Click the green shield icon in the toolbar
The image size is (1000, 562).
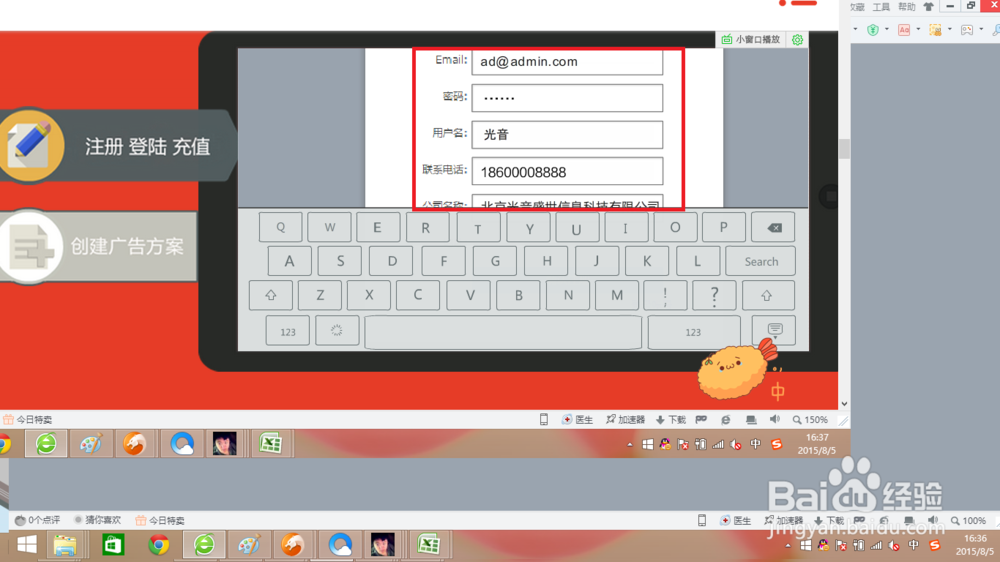pyautogui.click(x=873, y=29)
